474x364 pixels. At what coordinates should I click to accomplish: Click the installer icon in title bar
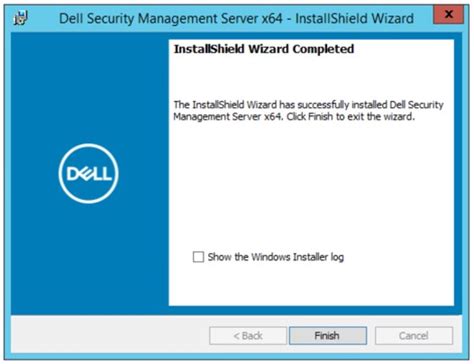pos(21,18)
